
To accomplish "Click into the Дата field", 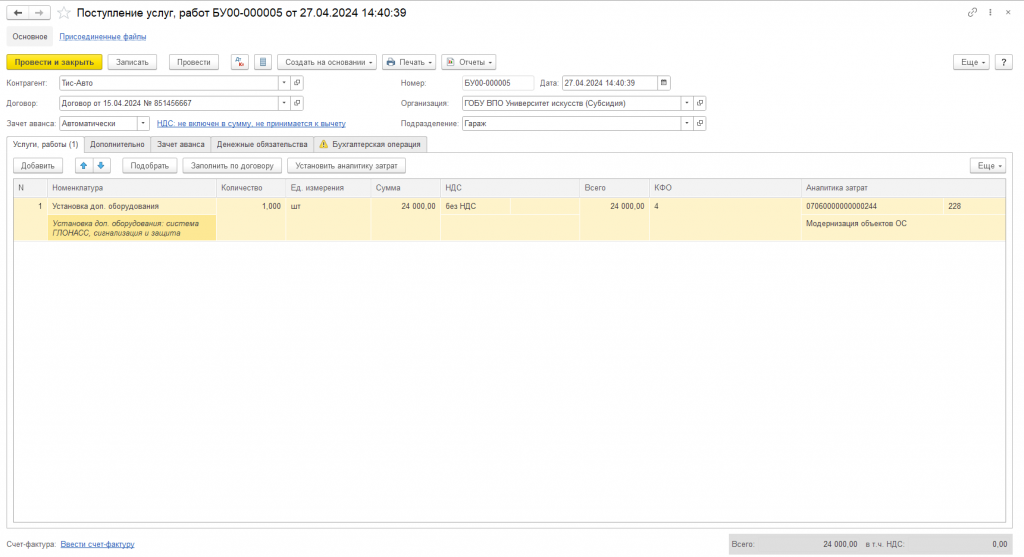I will coord(610,83).
